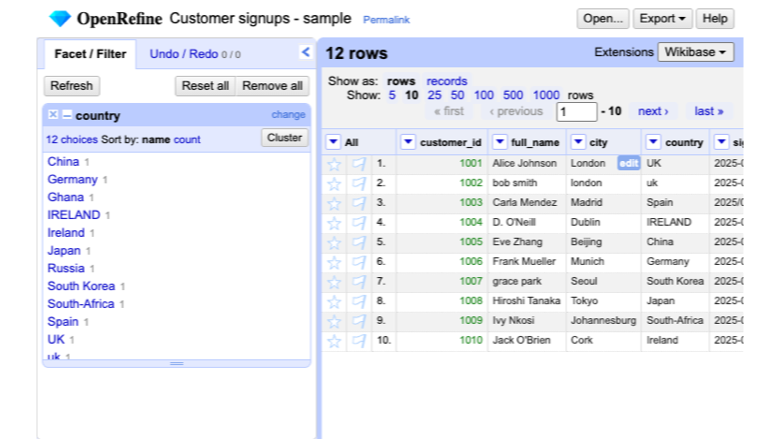The width and height of the screenshot is (780, 439).
Task: Click change link in country facet
Action: click(x=288, y=115)
